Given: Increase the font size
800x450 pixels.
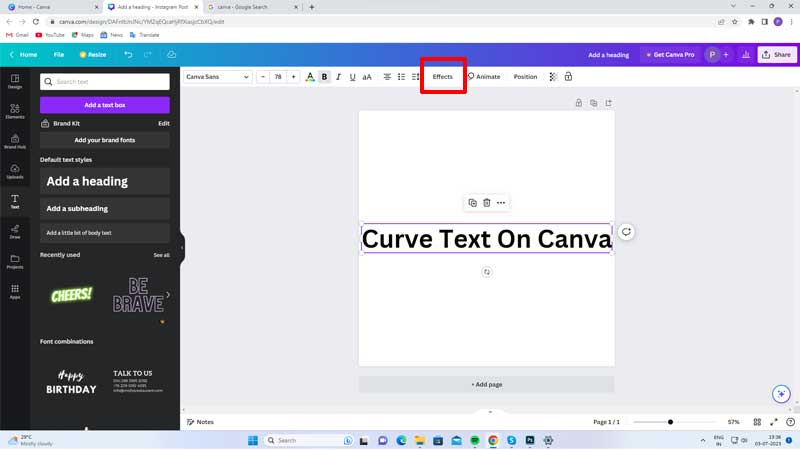Looking at the screenshot, I should (x=293, y=77).
